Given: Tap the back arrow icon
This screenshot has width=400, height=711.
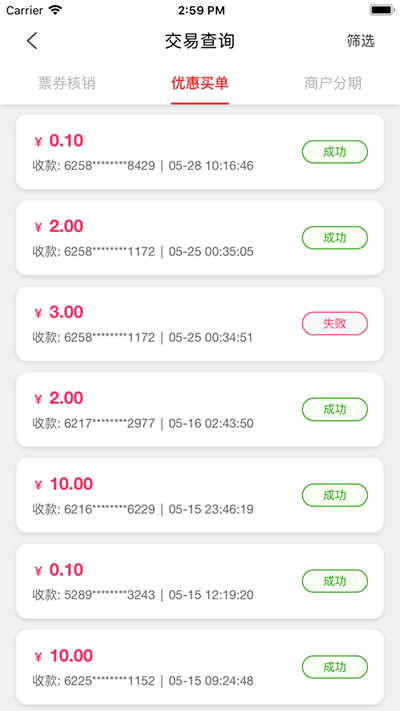Looking at the screenshot, I should 32,41.
